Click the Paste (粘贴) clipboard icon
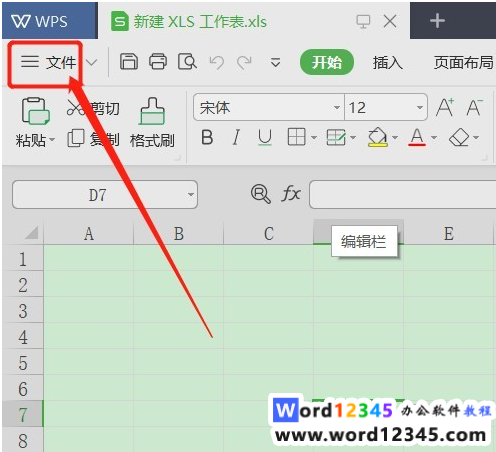 (36, 111)
